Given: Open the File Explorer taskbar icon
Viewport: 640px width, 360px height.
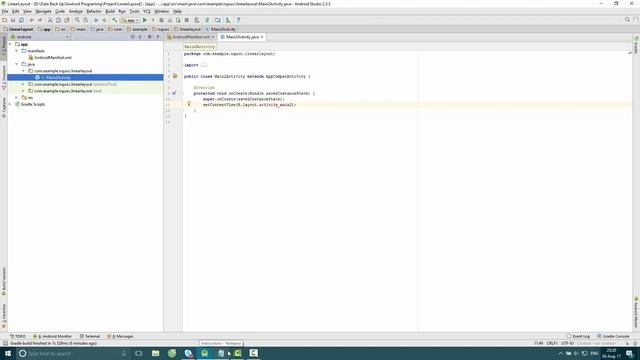Looking at the screenshot, I should pos(156,353).
